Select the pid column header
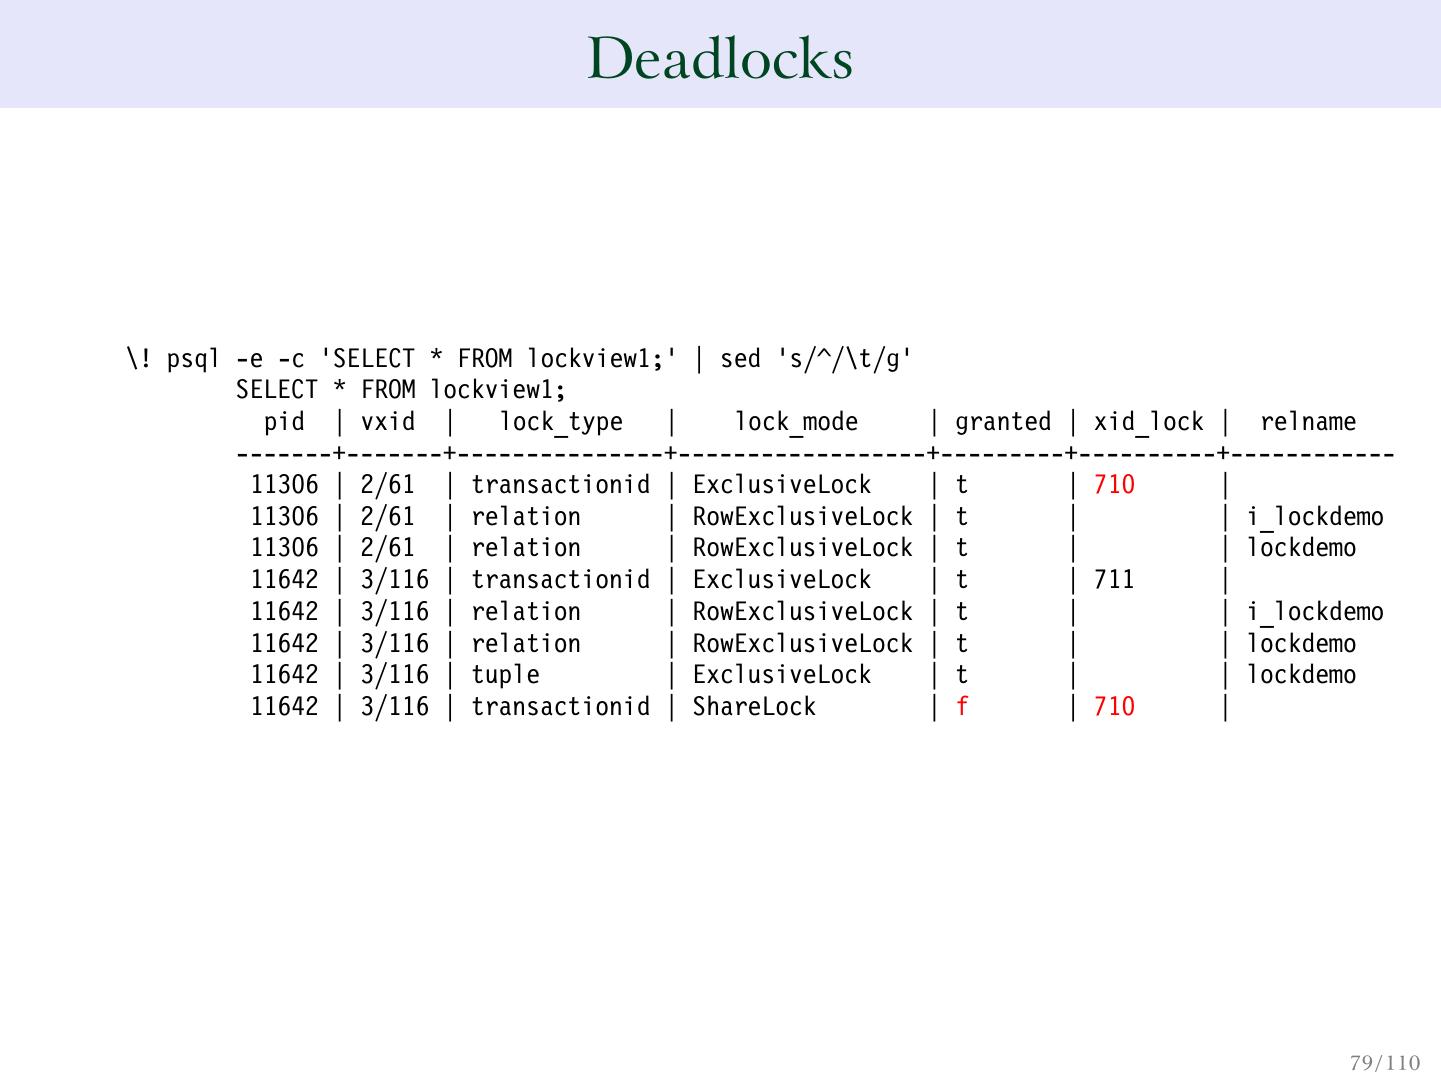Screen dimensions: 1441x1081 (284, 422)
